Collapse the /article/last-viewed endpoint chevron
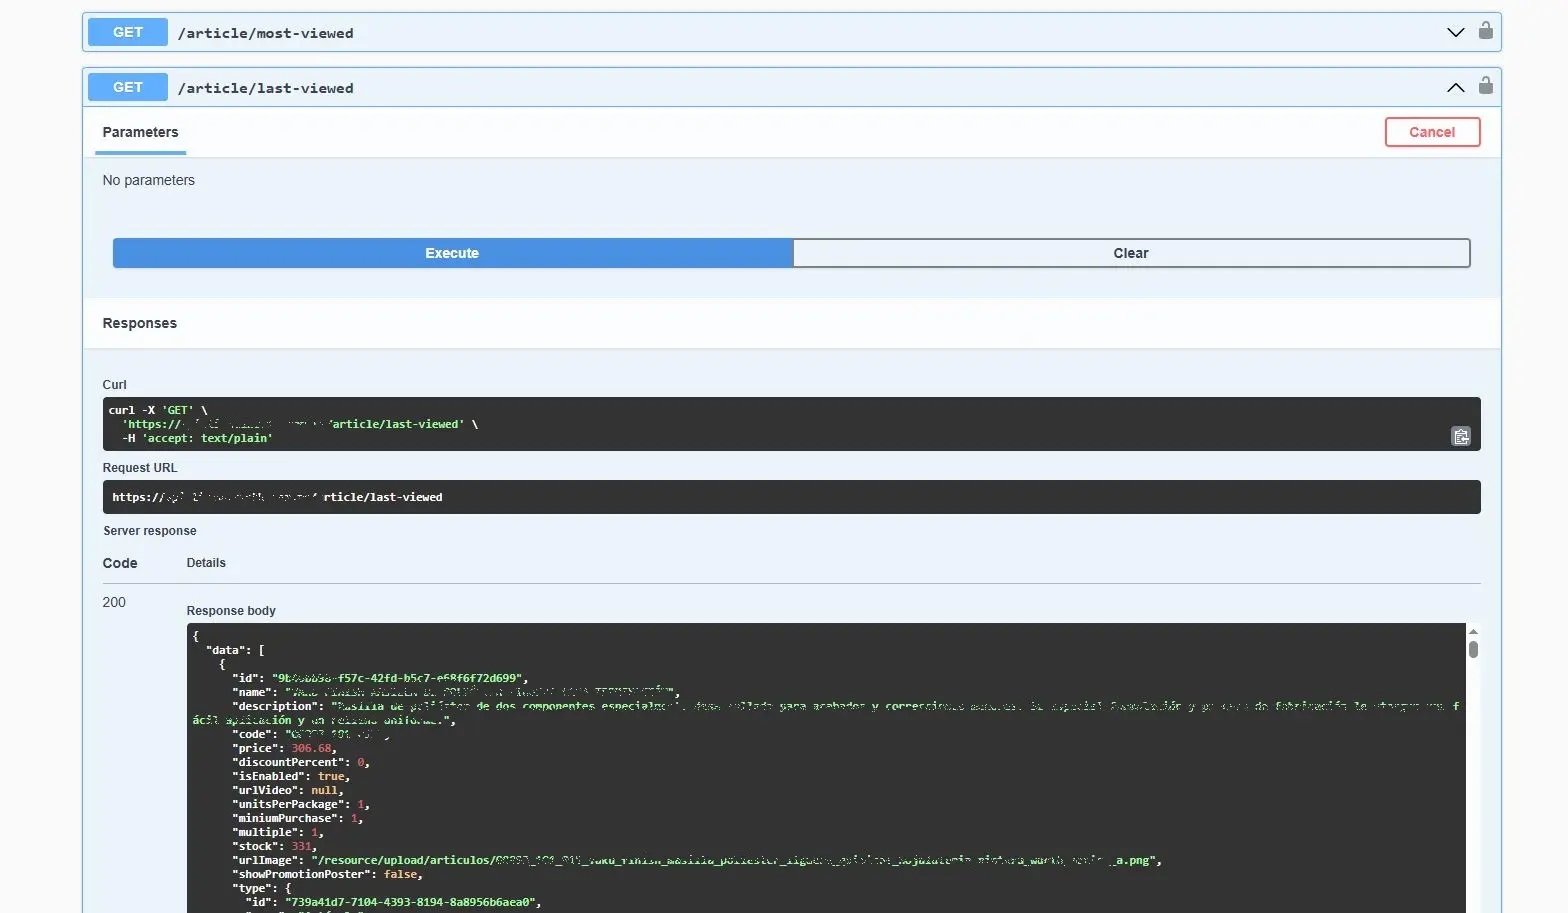The image size is (1568, 913). [x=1455, y=87]
